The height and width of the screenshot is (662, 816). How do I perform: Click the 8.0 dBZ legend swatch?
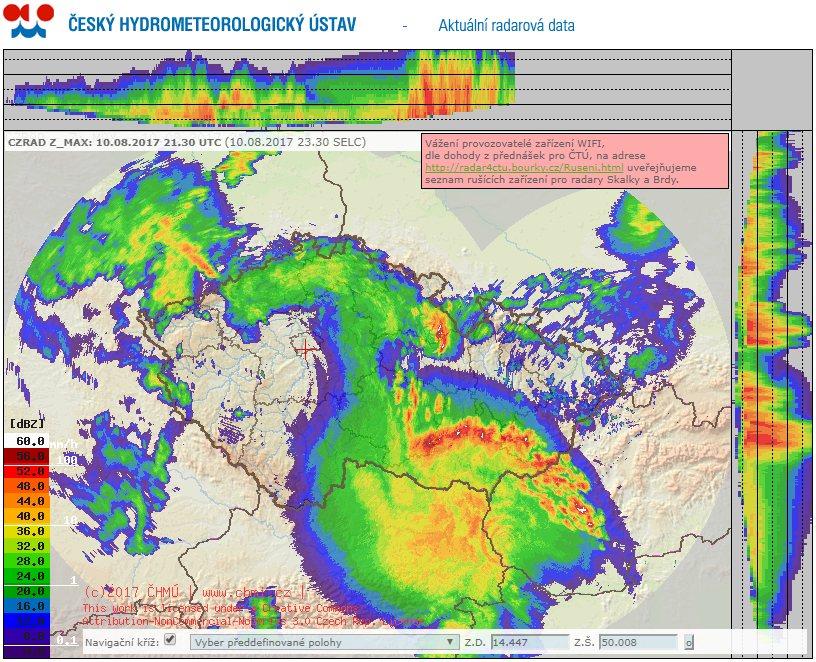(x=27, y=636)
